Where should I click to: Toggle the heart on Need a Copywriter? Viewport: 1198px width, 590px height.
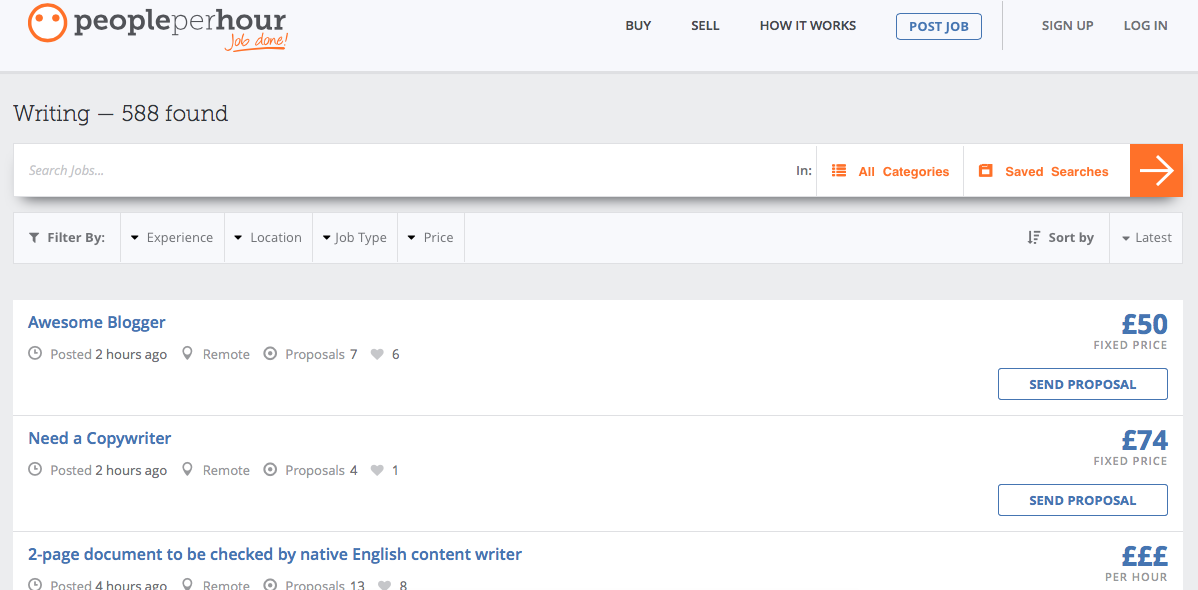point(375,469)
